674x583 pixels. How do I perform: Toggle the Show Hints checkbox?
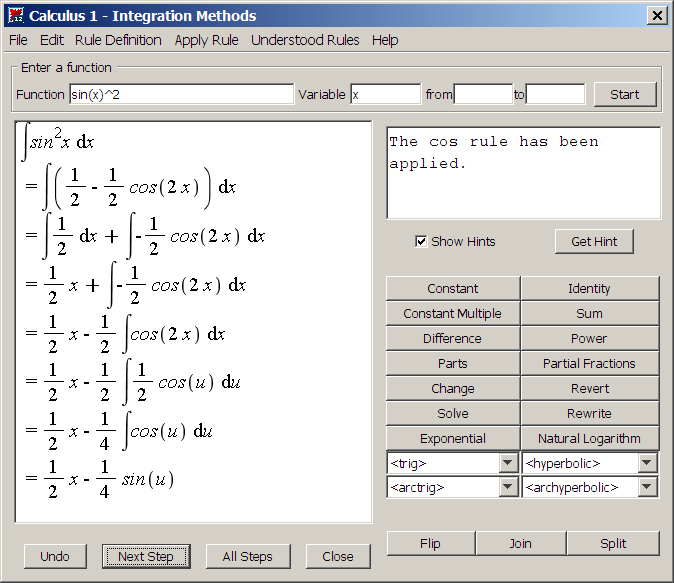click(x=421, y=241)
